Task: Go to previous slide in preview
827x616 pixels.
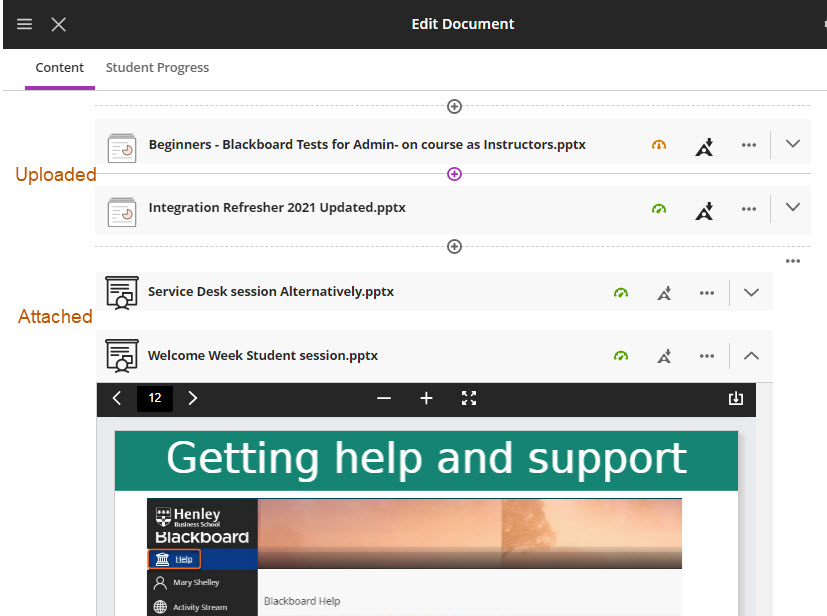Action: [117, 398]
